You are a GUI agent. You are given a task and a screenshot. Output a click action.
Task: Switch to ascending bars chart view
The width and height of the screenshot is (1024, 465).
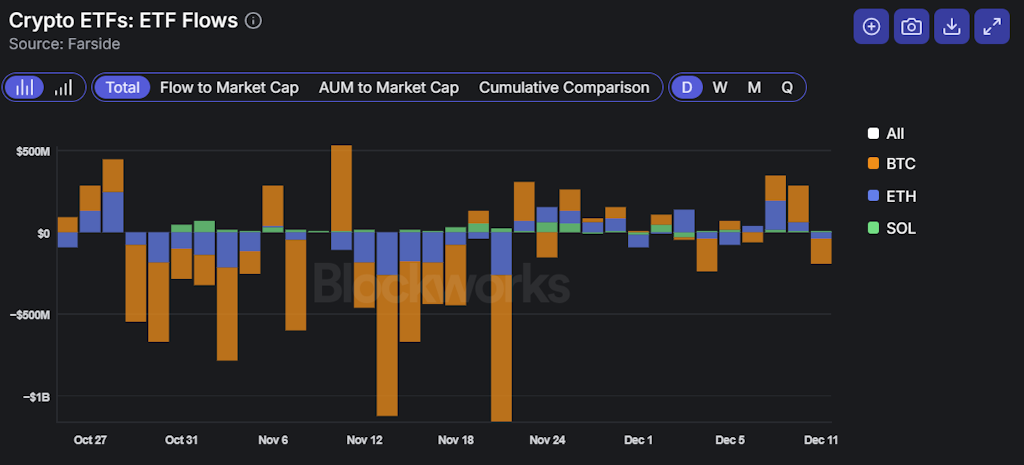click(64, 87)
